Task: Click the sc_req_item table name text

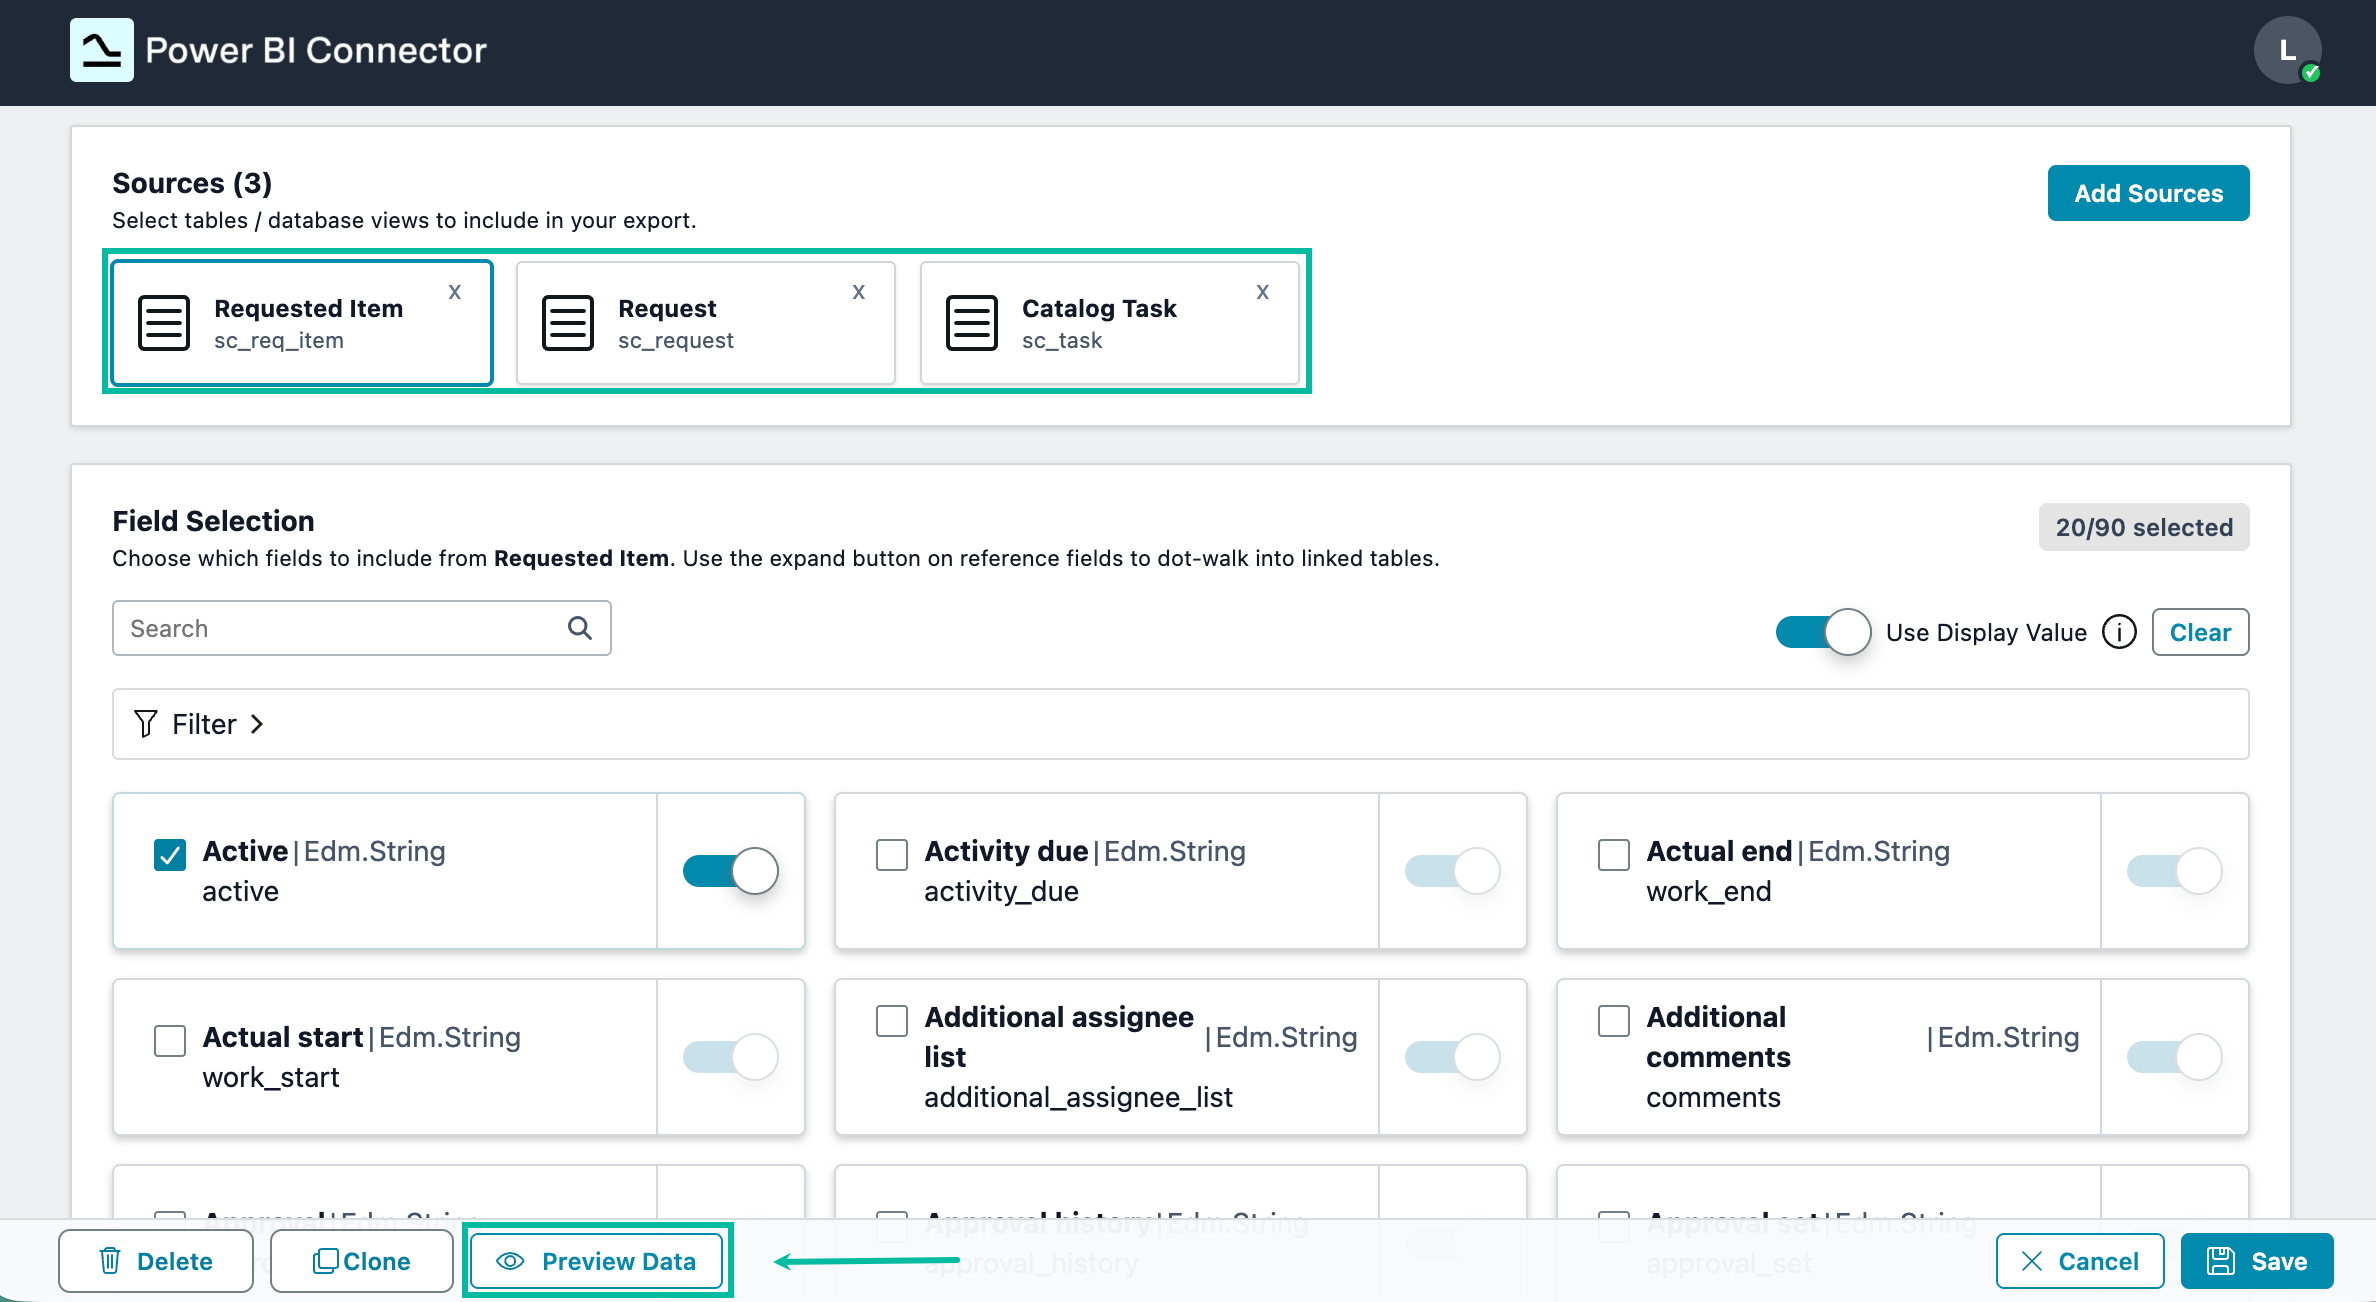Action: (x=279, y=341)
